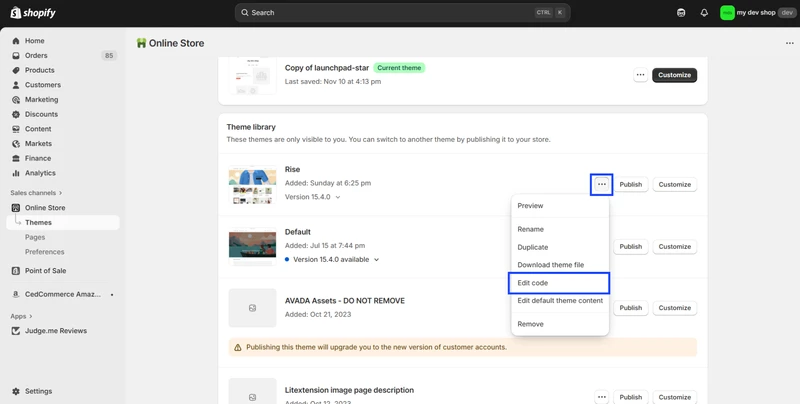Select Edit default theme content

coord(560,300)
